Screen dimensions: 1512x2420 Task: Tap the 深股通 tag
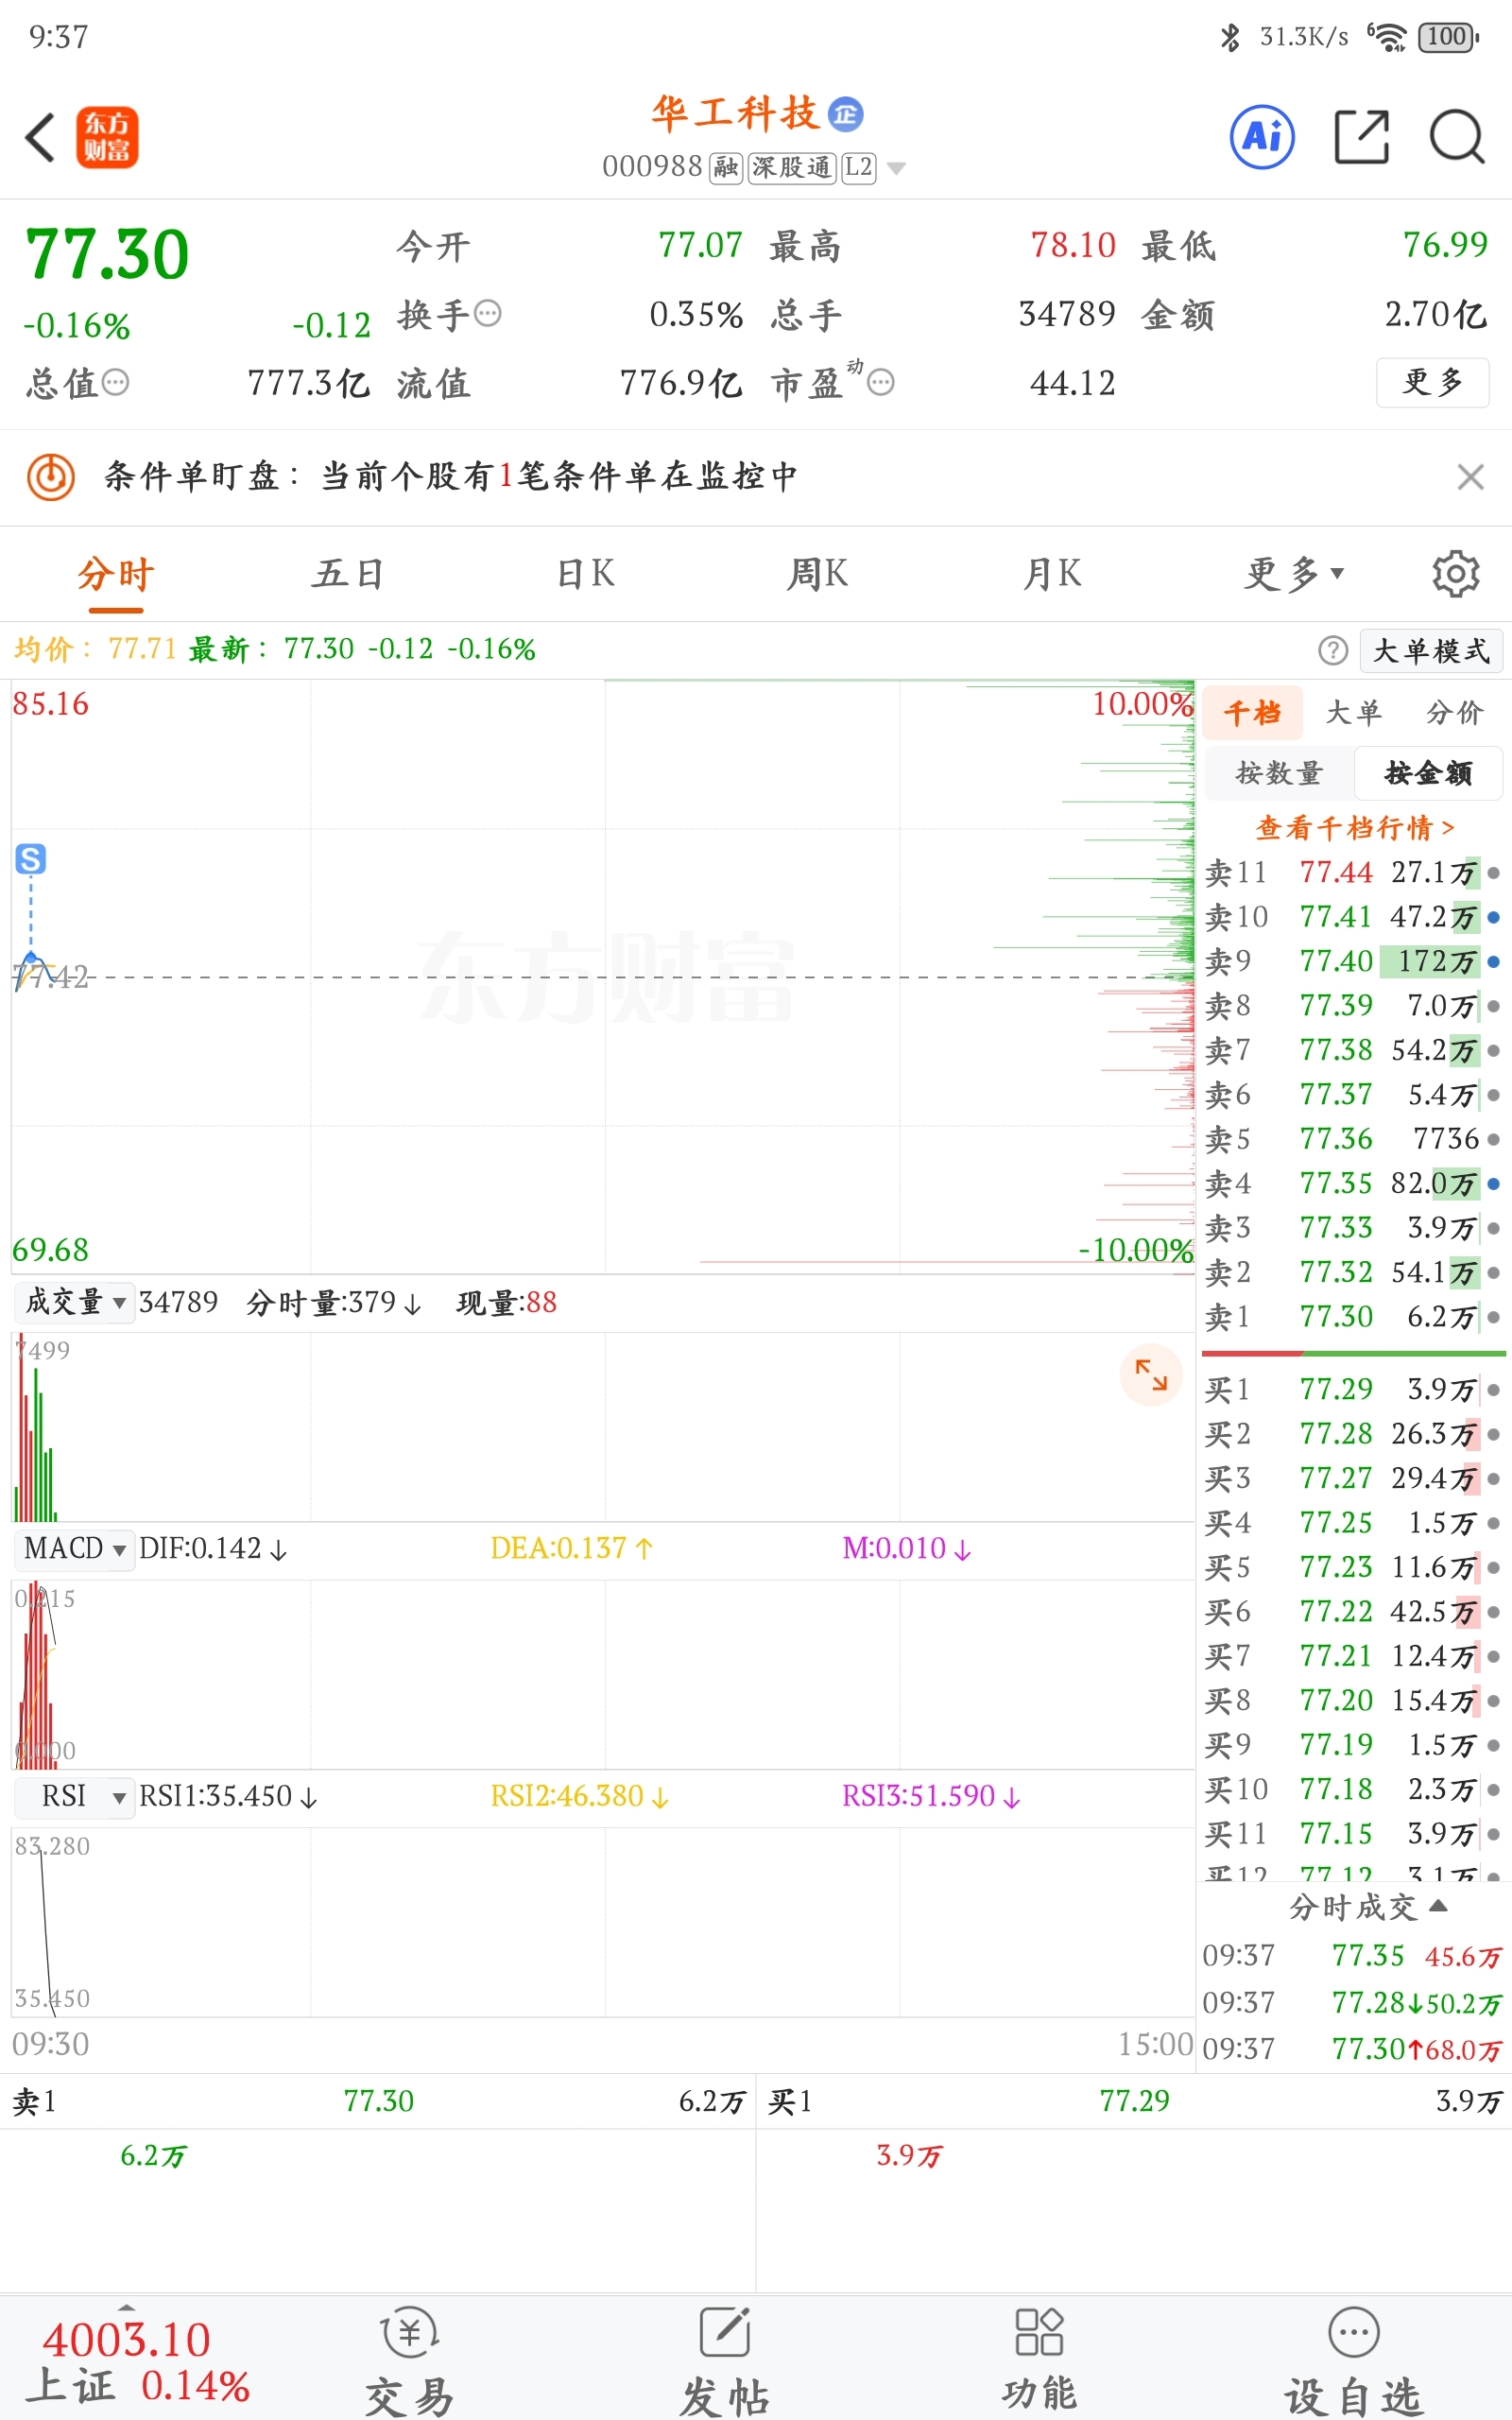tap(792, 167)
